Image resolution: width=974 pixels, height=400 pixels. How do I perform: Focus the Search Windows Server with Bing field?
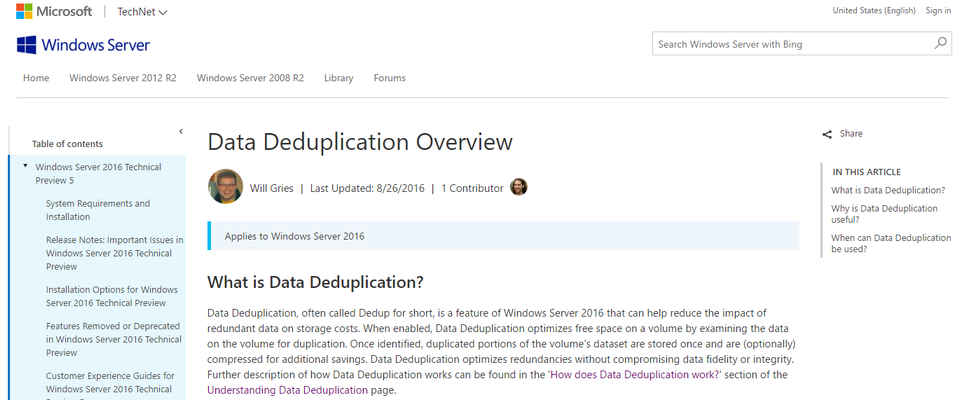tap(801, 43)
